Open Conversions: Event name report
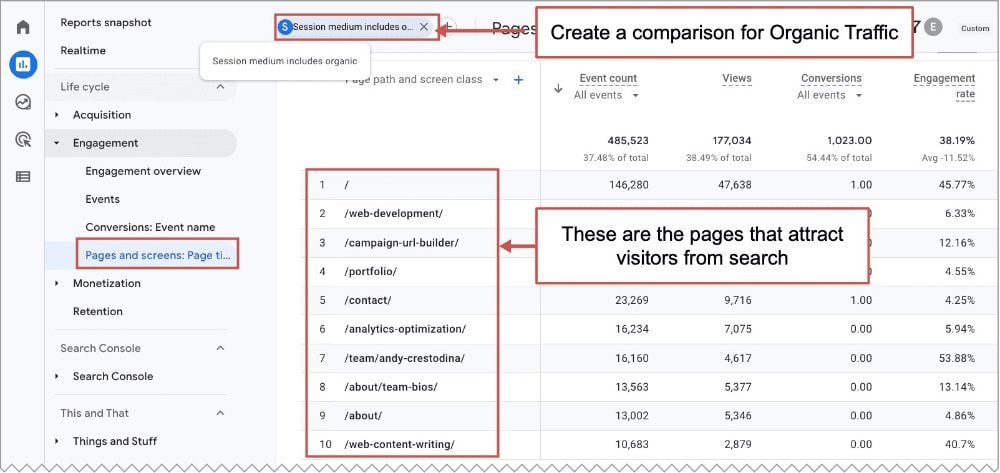 point(150,227)
